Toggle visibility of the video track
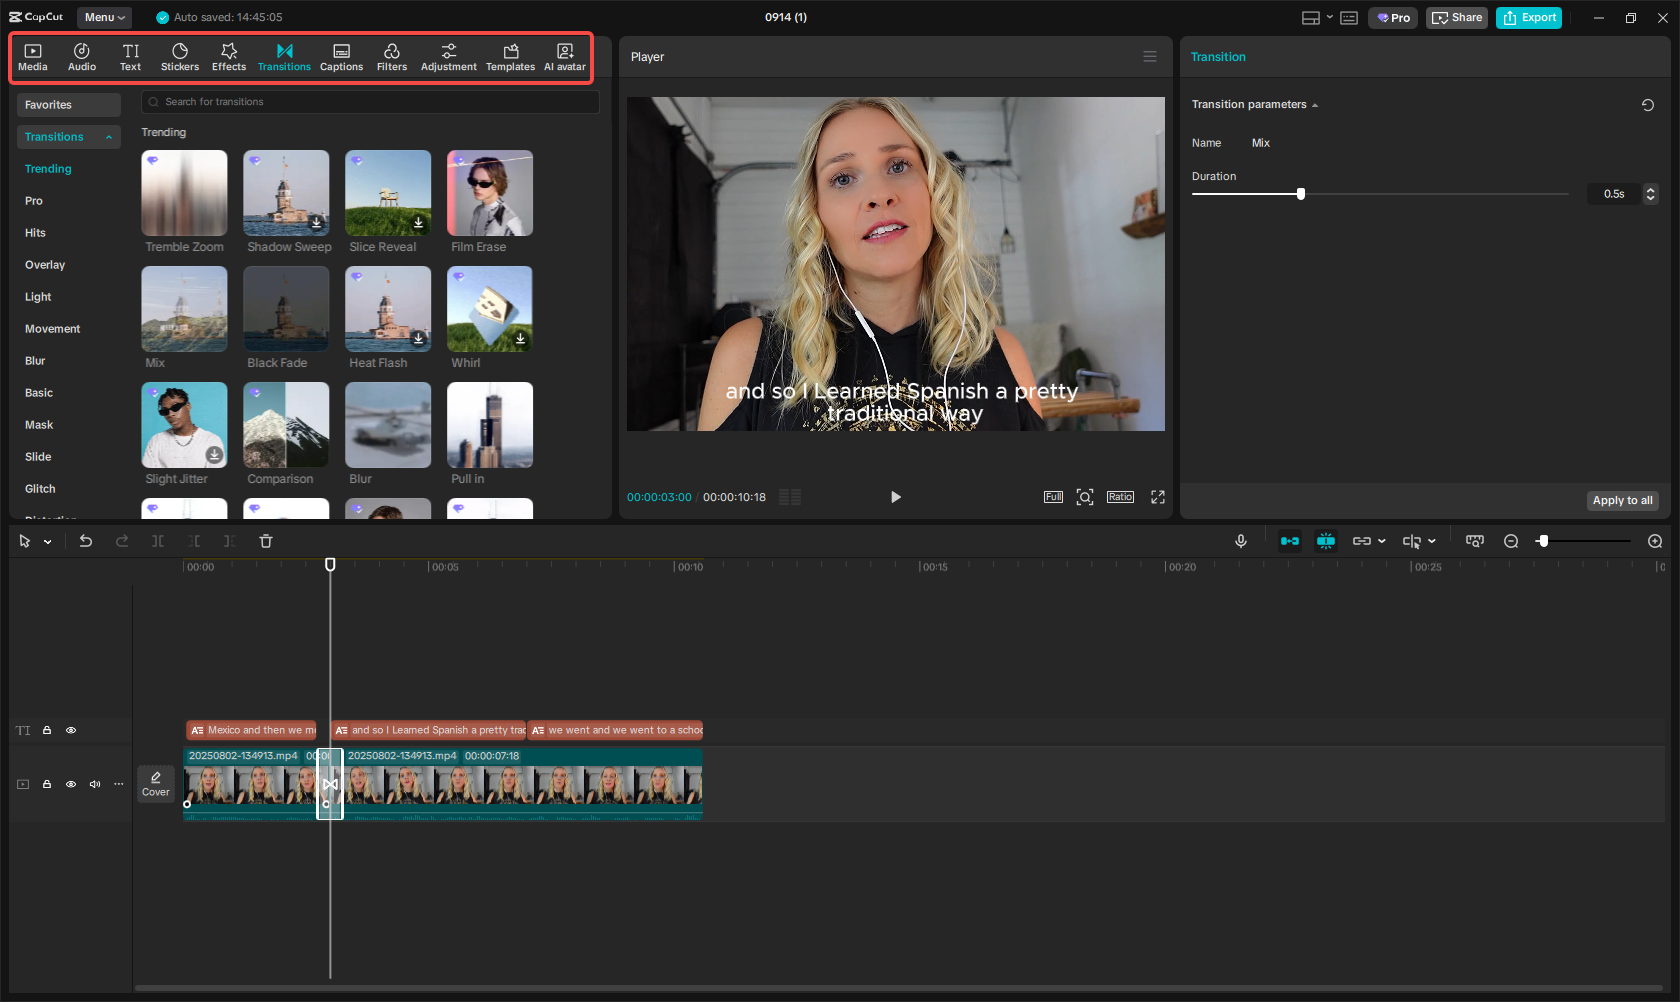 pyautogui.click(x=70, y=784)
